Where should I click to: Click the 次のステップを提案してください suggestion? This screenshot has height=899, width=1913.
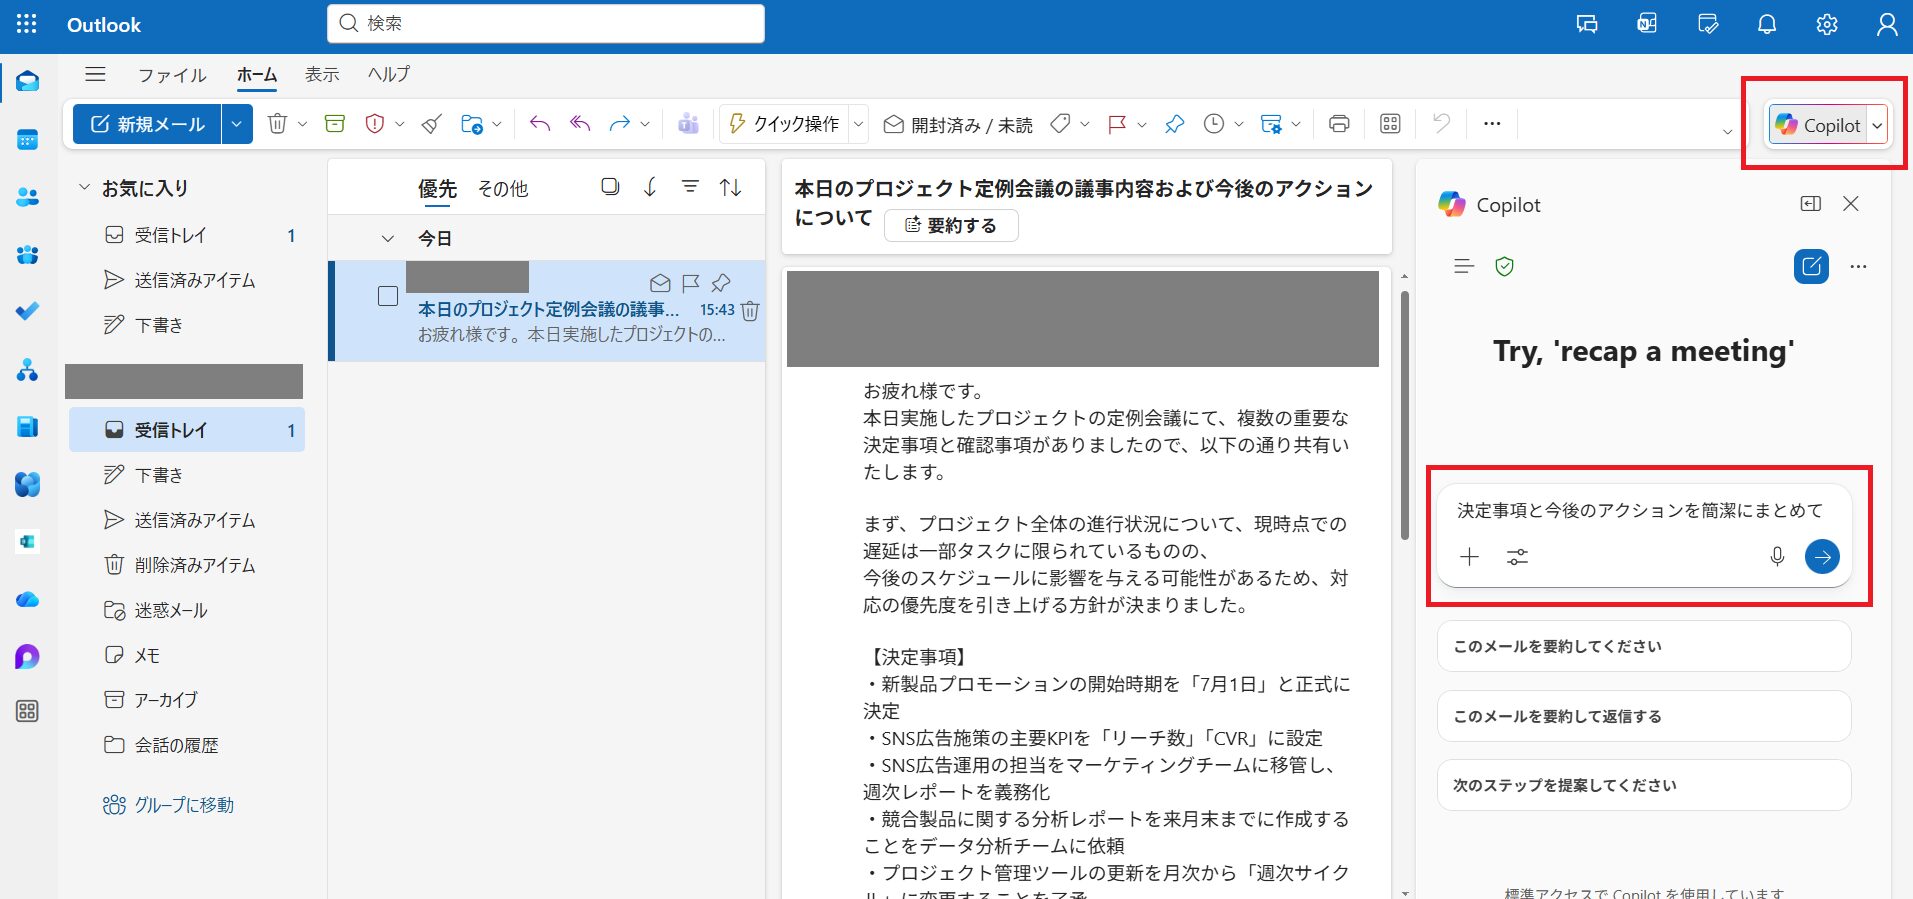(1643, 785)
